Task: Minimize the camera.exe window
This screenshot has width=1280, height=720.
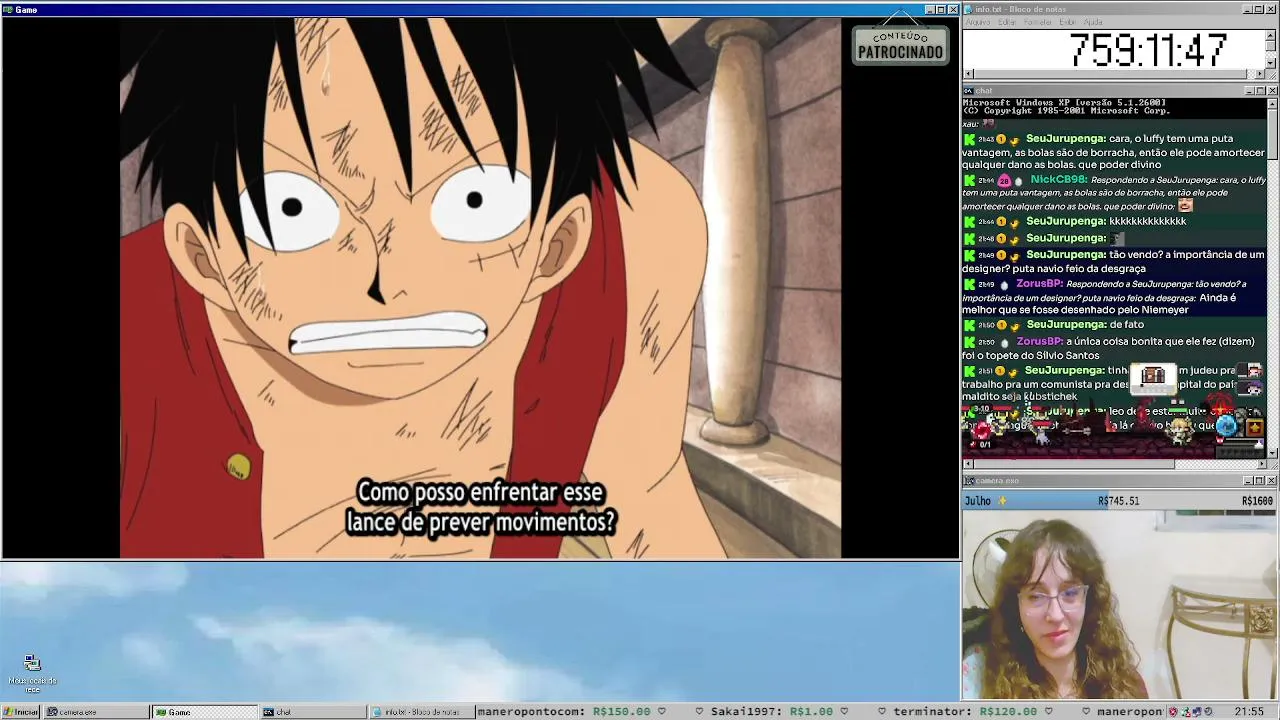Action: pos(1249,481)
